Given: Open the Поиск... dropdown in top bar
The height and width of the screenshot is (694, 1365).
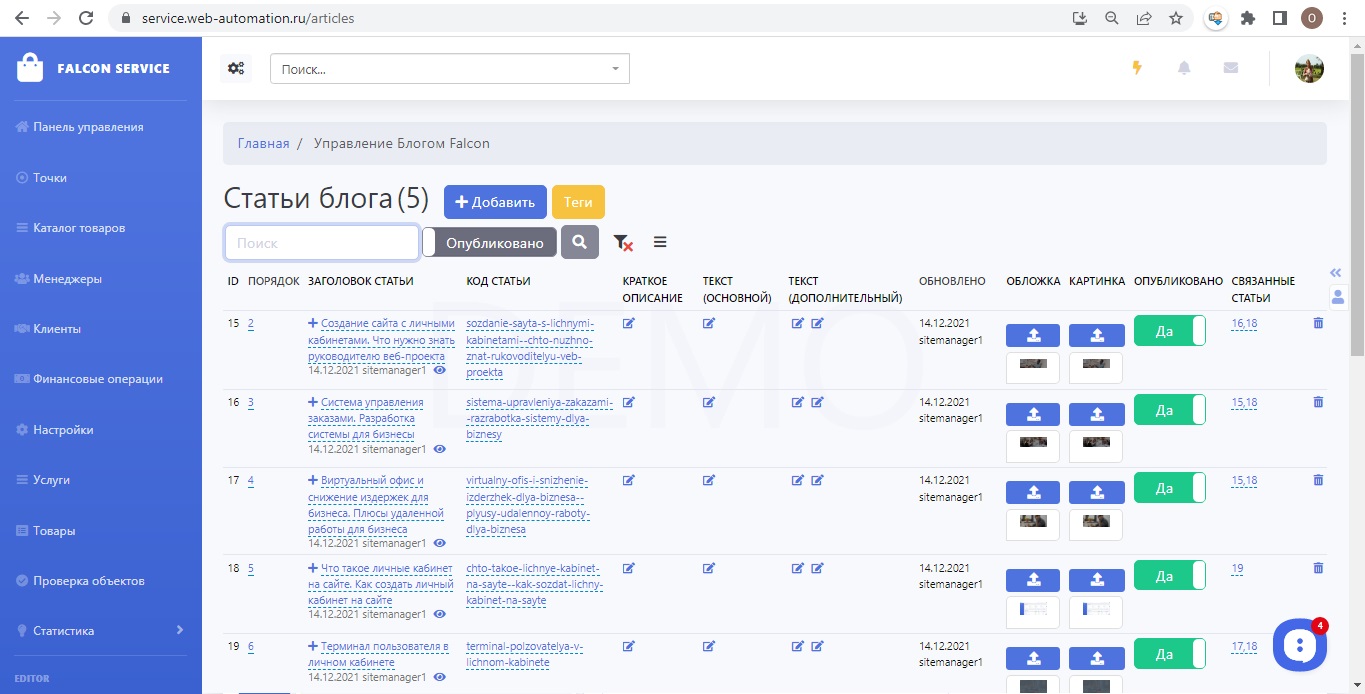Looking at the screenshot, I should [449, 69].
